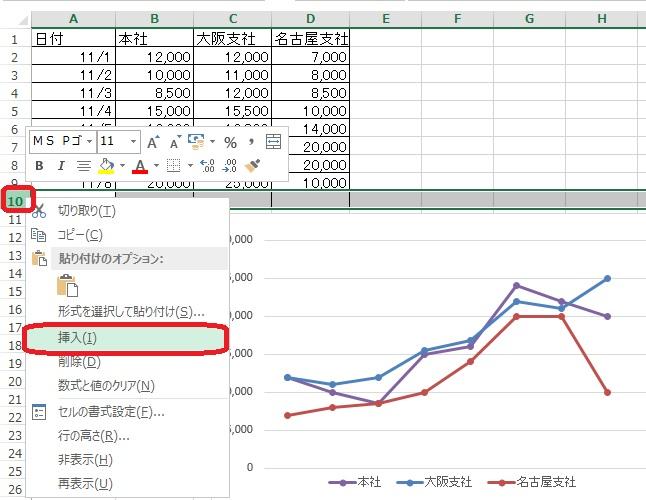The image size is (646, 500).
Task: Apply comma style button
Action: [x=251, y=142]
